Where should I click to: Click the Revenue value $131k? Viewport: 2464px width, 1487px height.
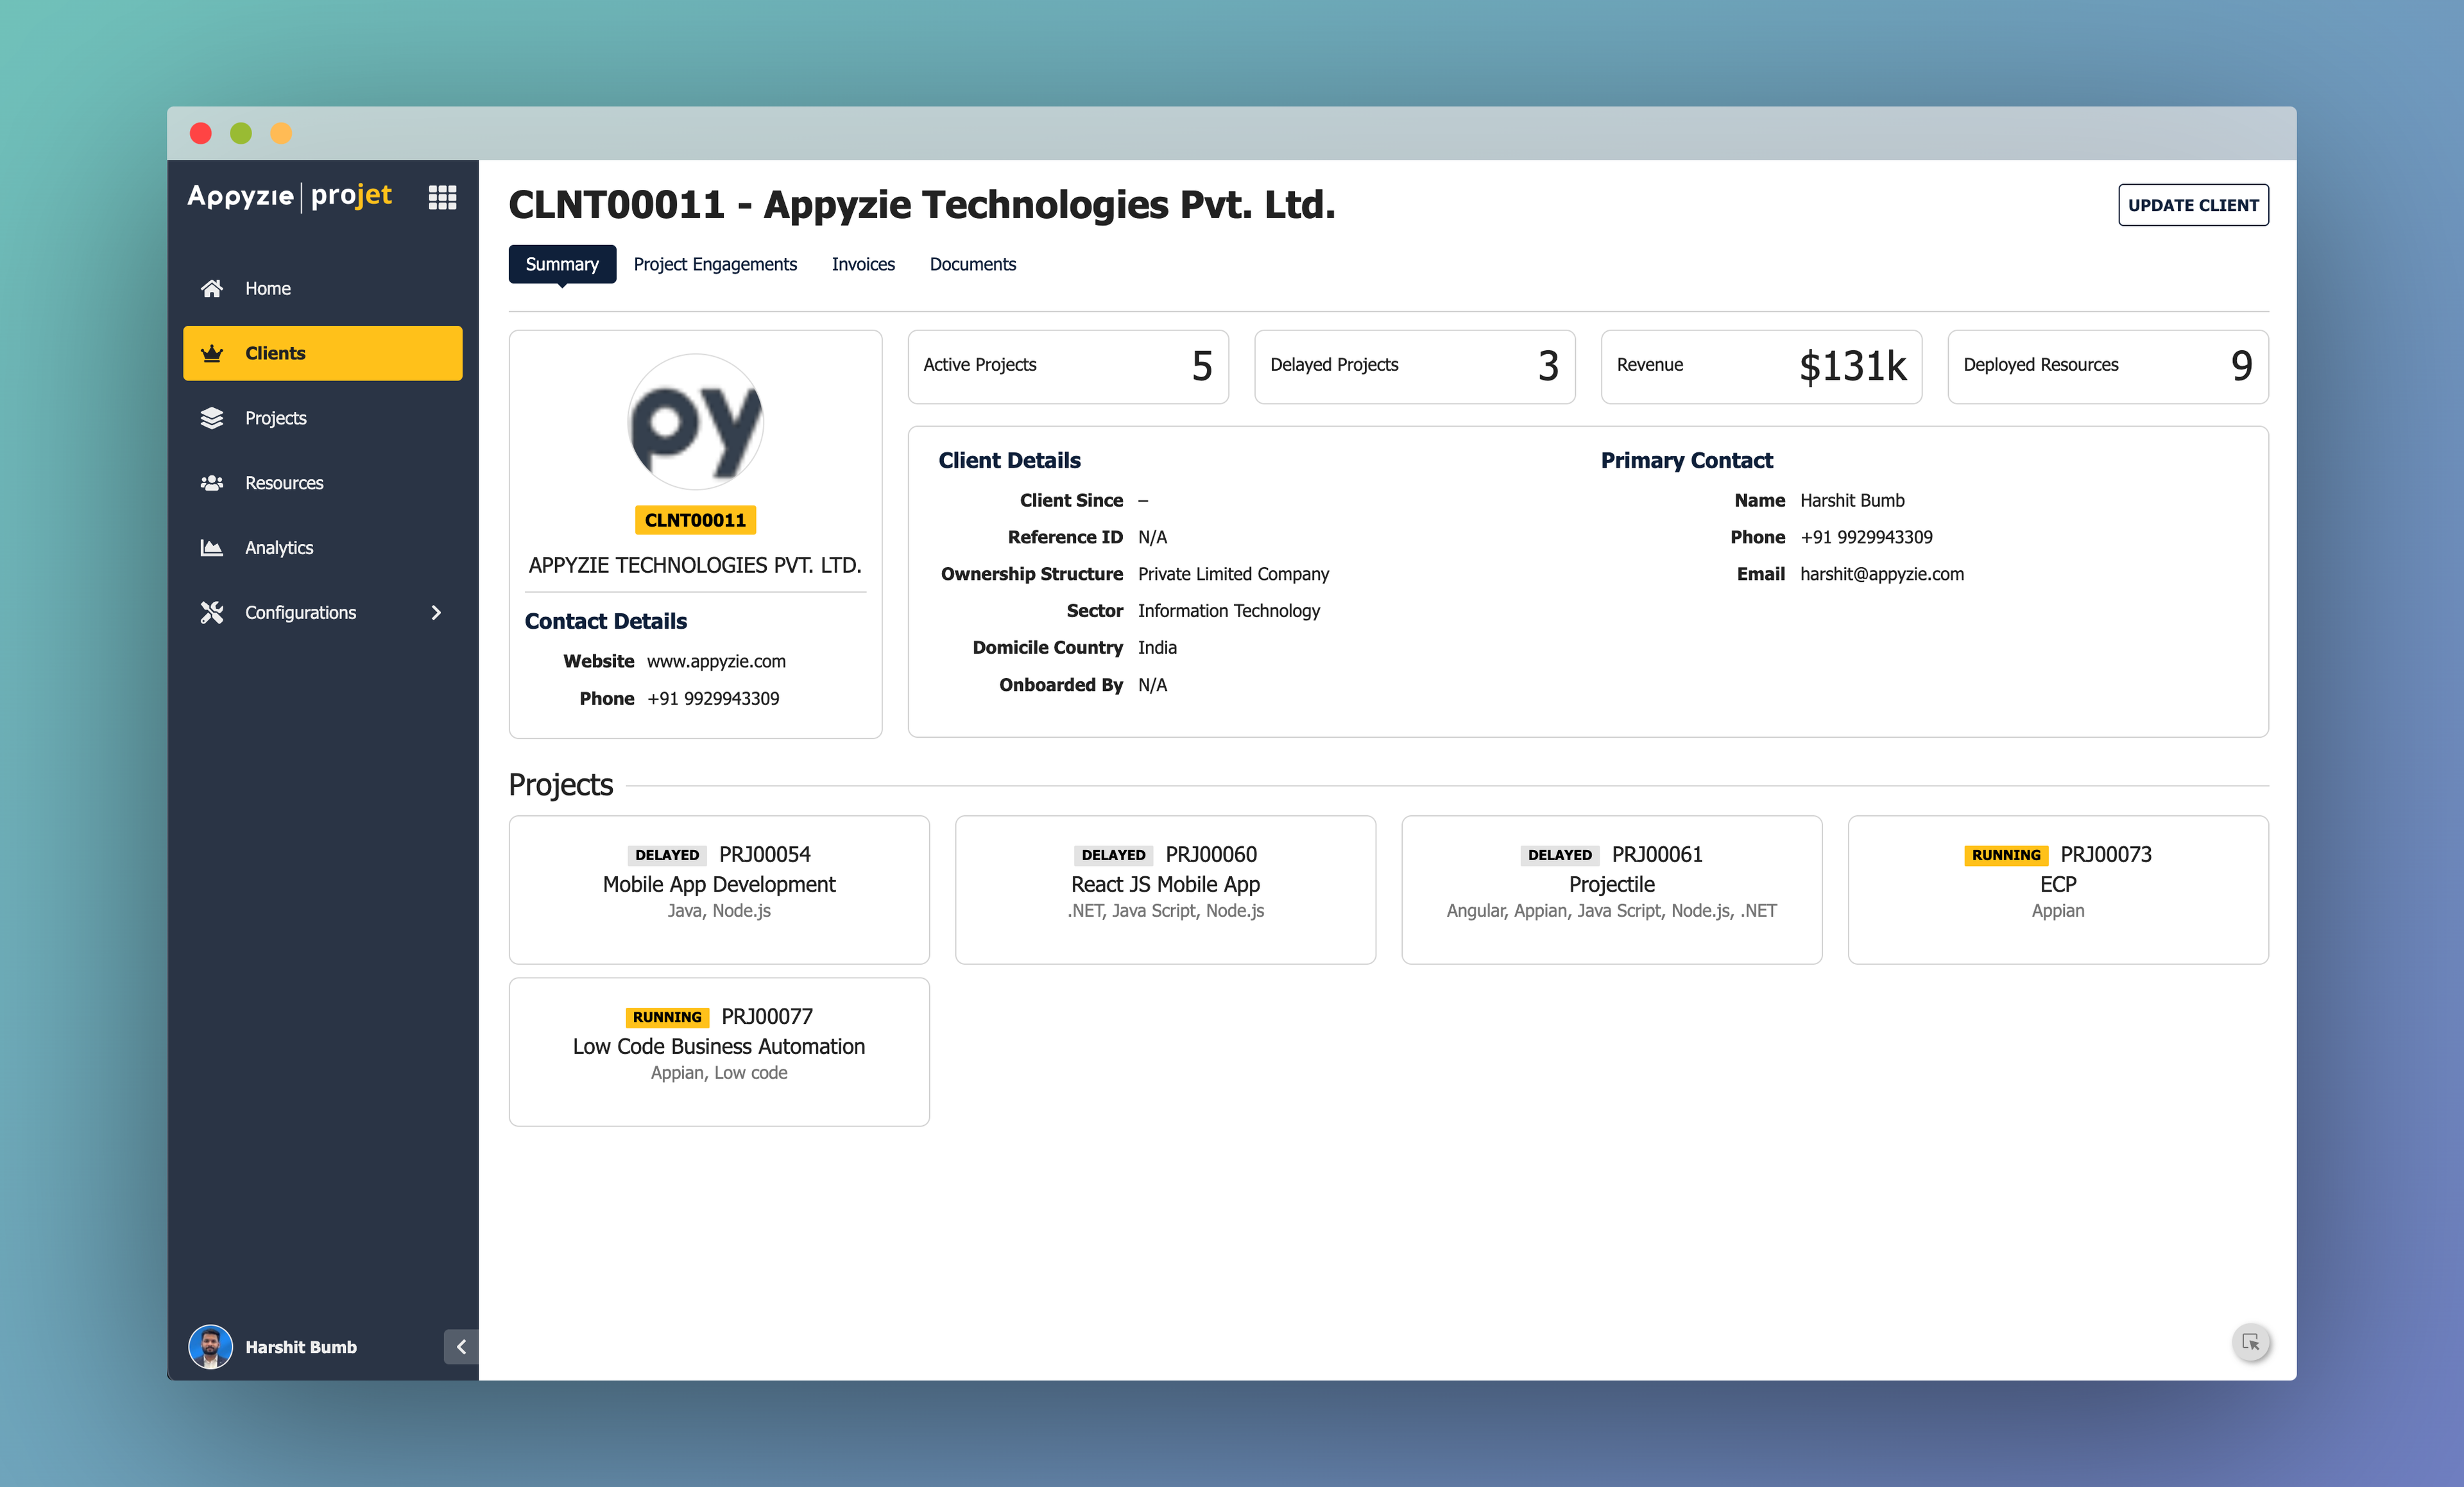(1853, 366)
